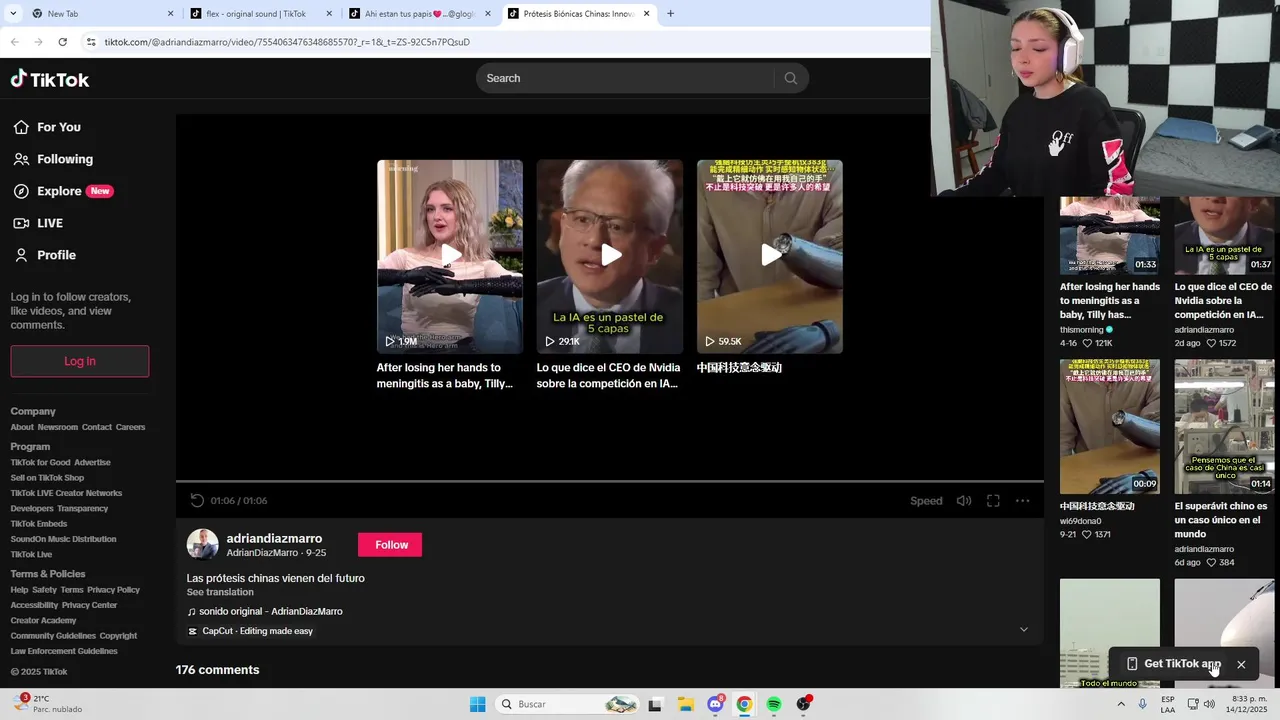Click the Log in button
The image size is (1280, 720).
80,361
